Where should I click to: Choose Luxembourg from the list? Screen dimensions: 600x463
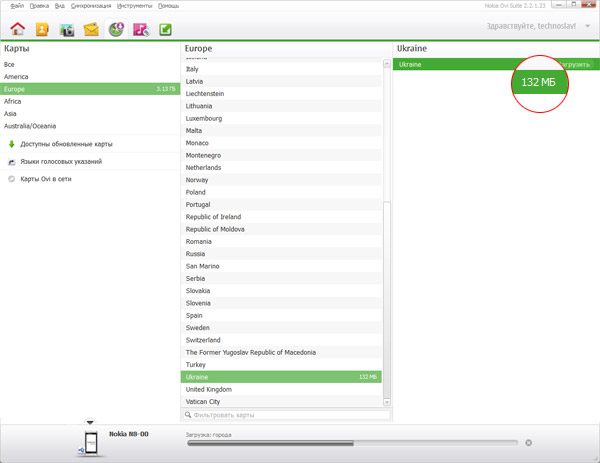(x=281, y=118)
